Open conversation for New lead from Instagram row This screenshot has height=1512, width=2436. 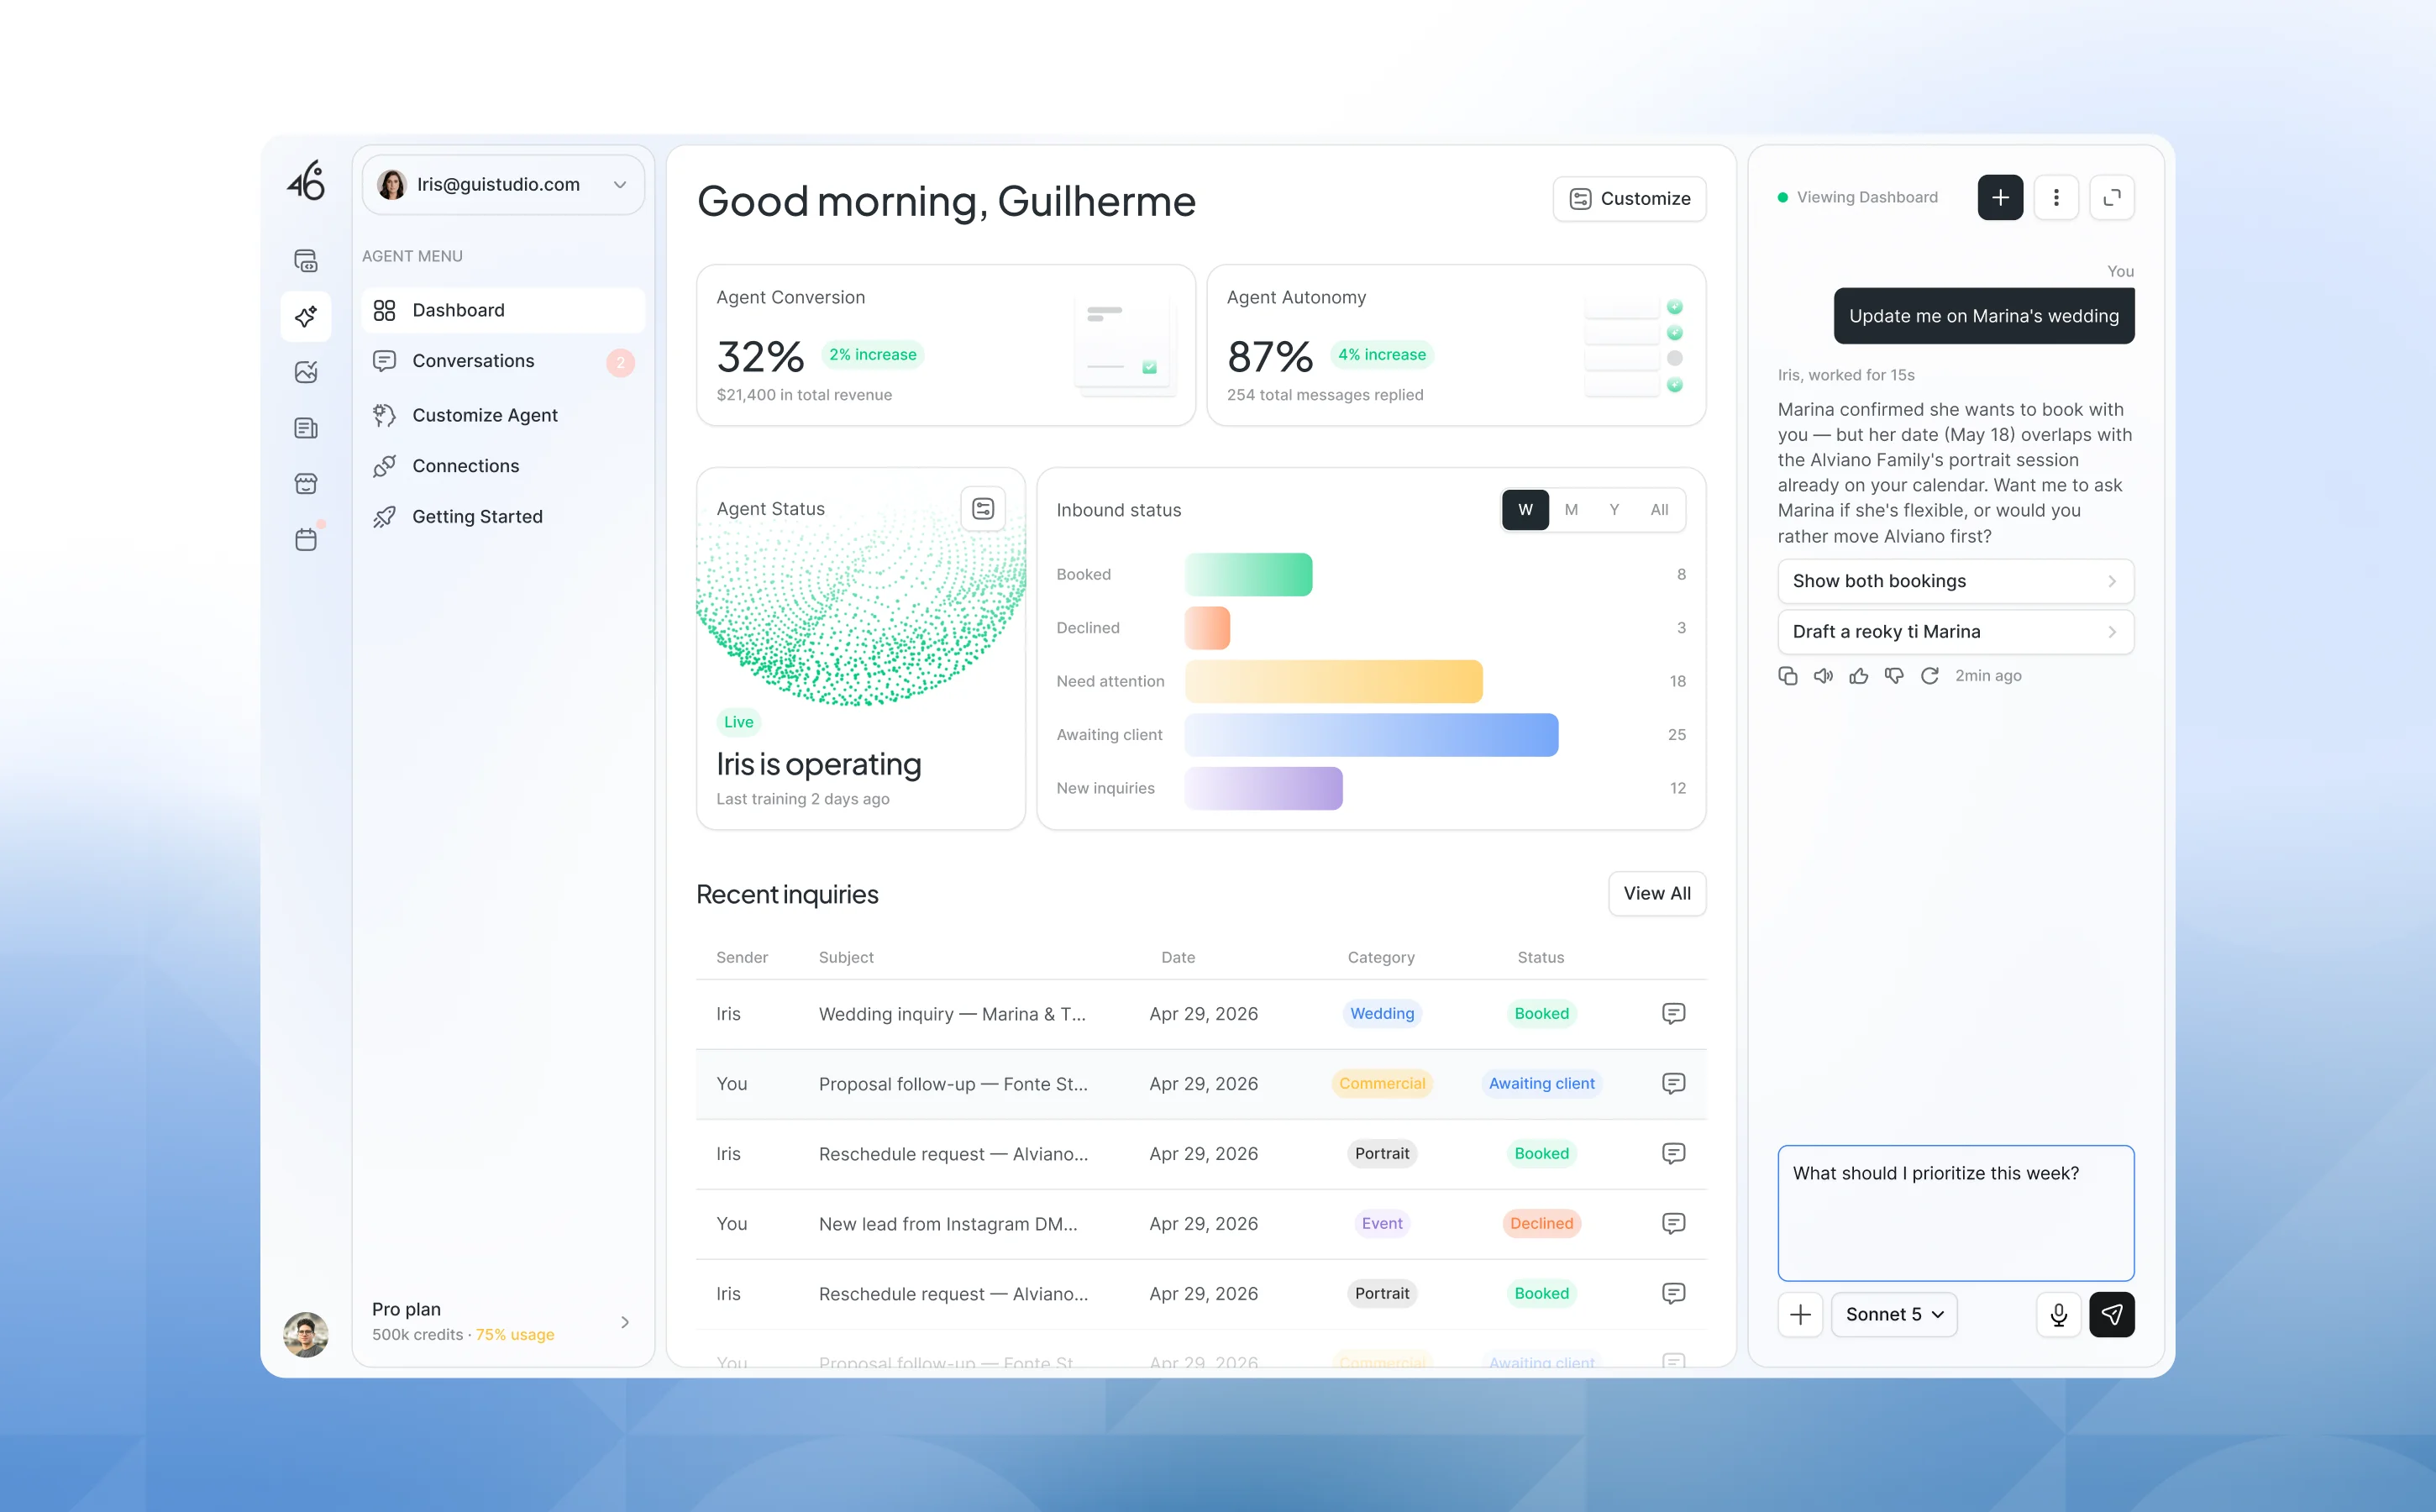point(1673,1224)
